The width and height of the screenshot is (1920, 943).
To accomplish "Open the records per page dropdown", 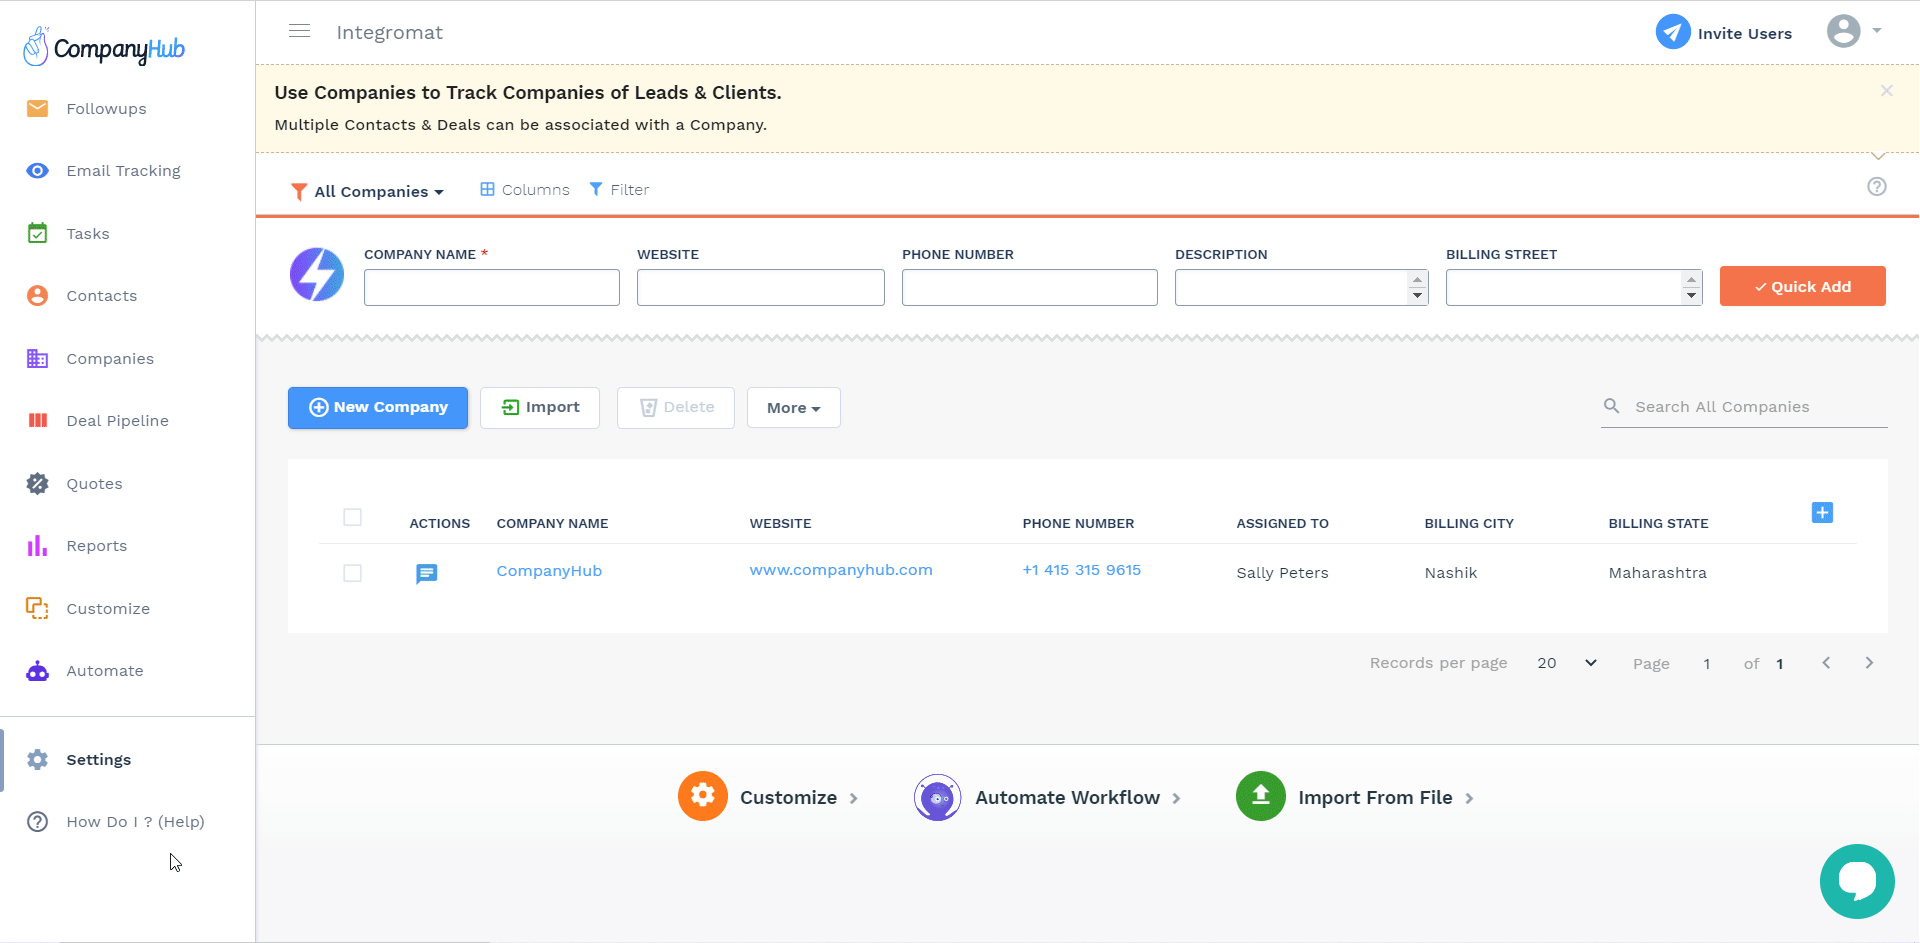I will click(x=1568, y=663).
